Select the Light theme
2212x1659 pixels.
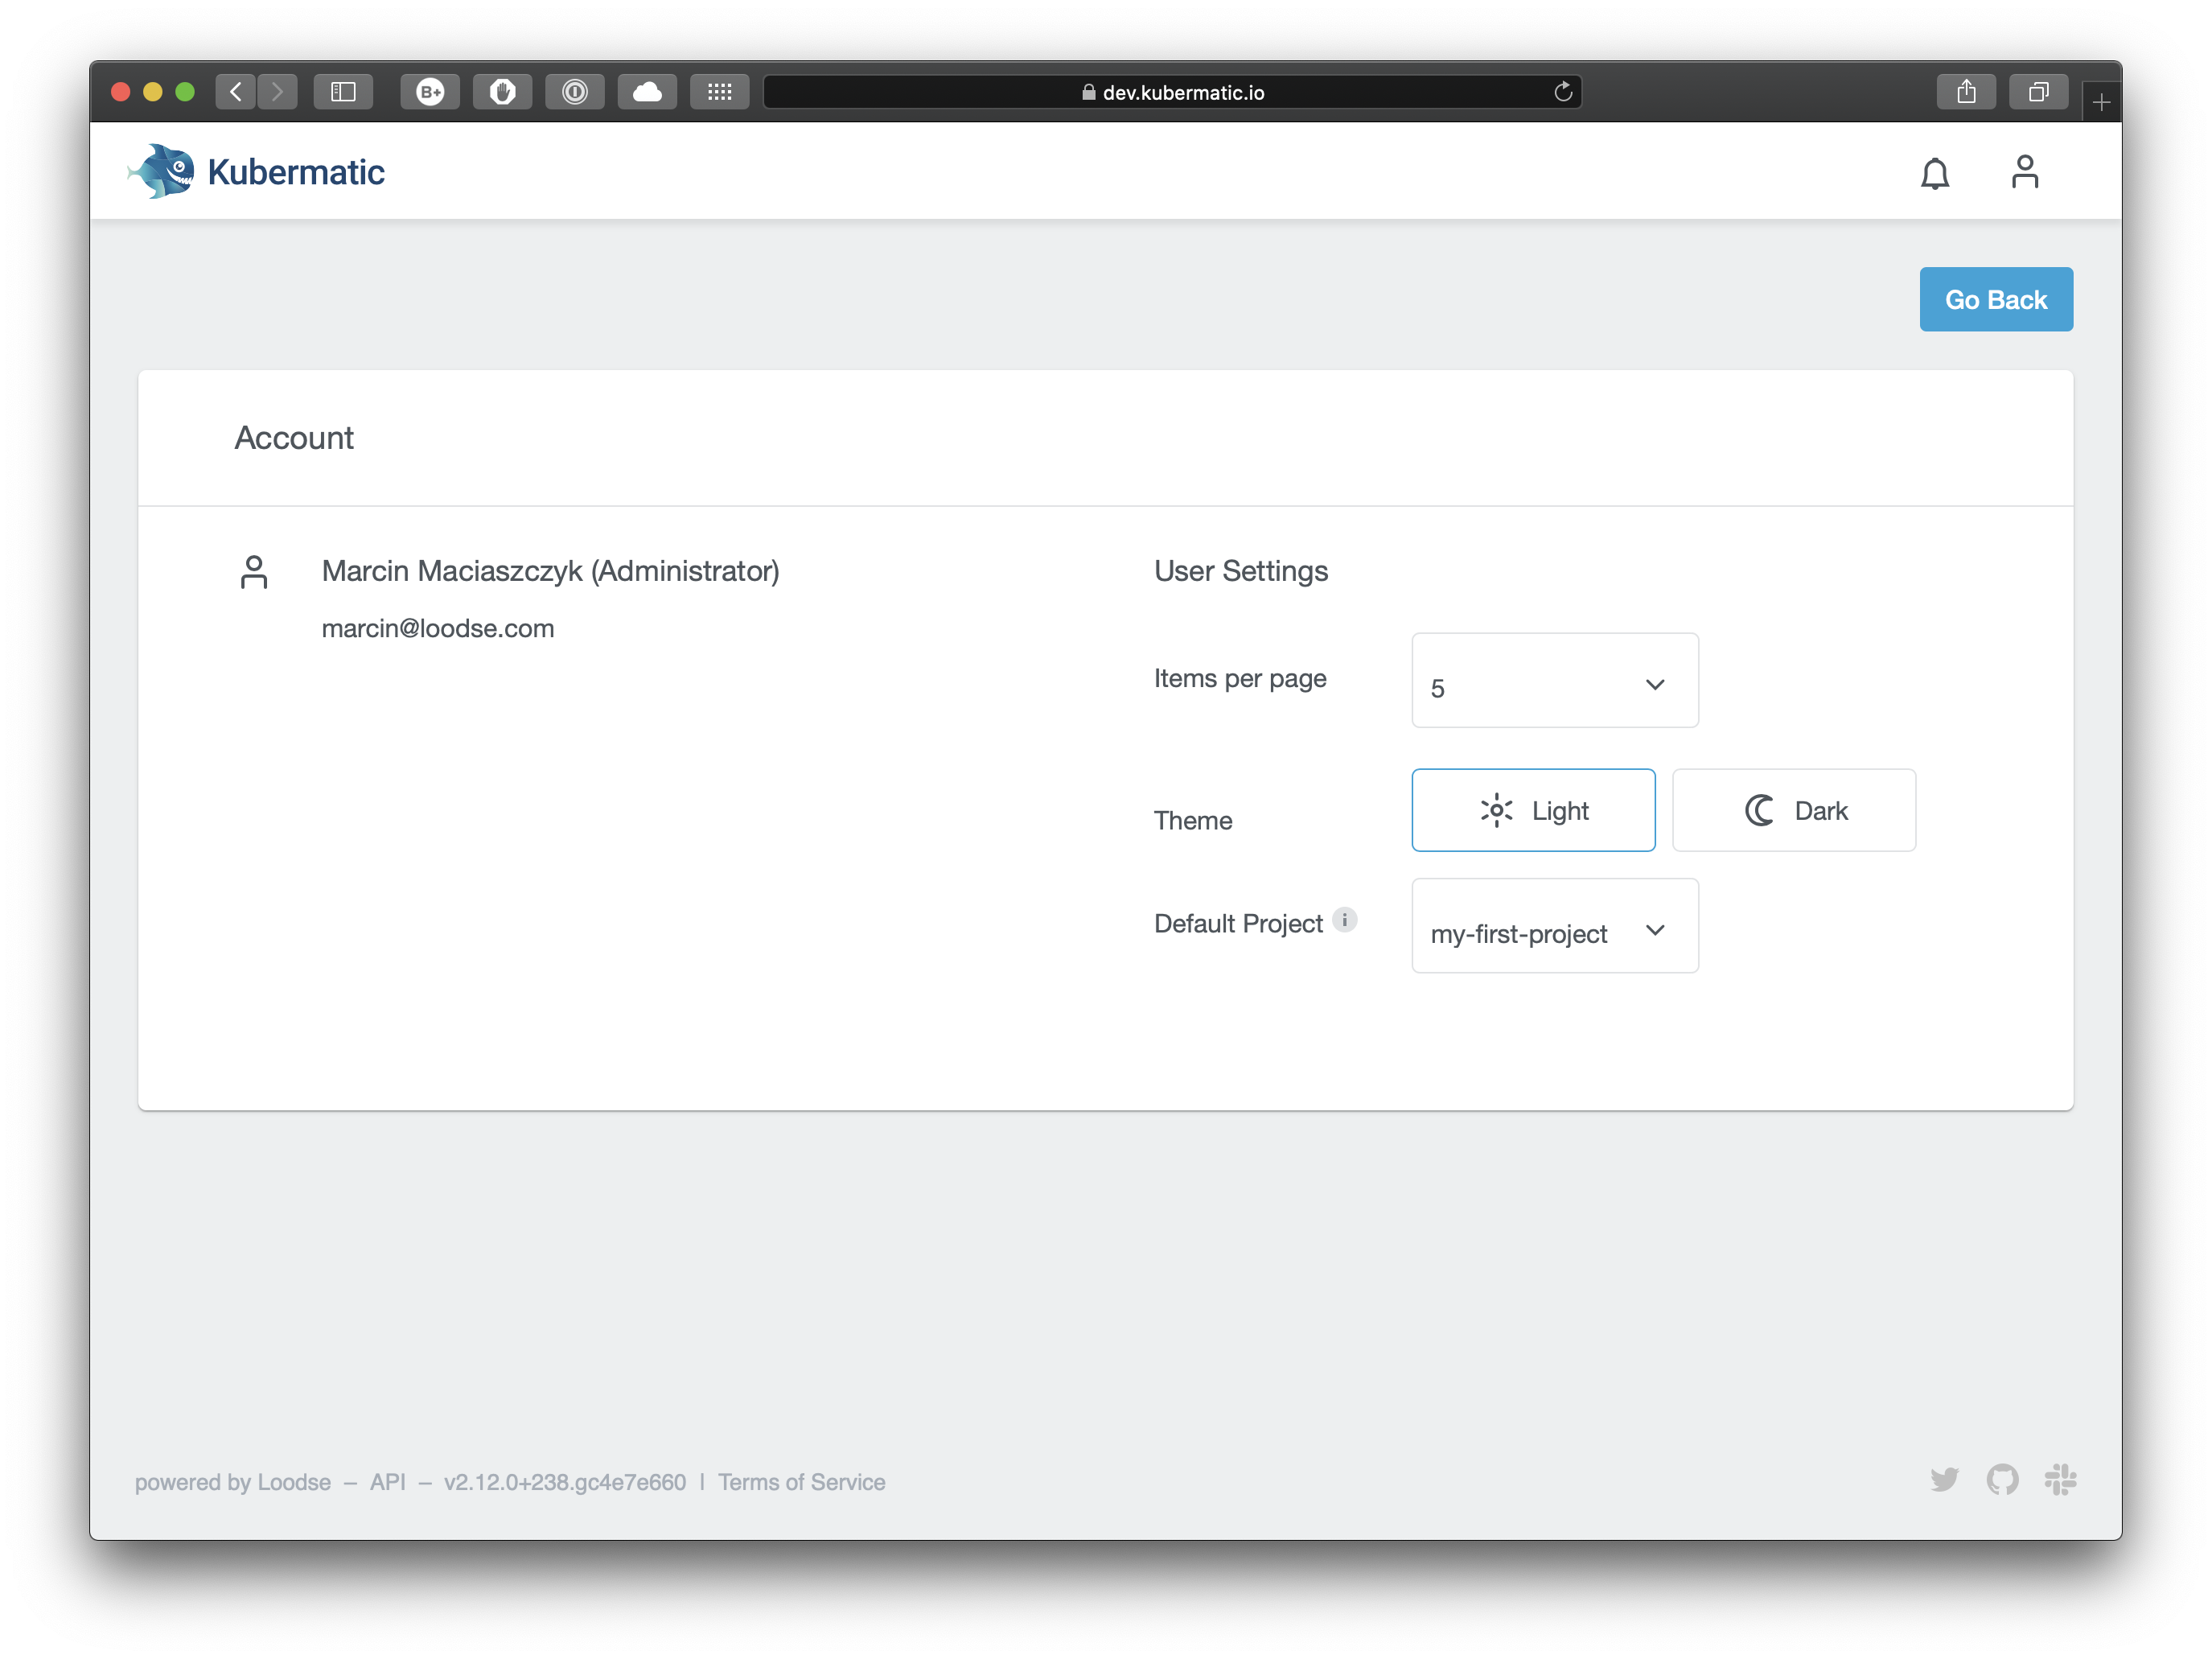coord(1533,810)
